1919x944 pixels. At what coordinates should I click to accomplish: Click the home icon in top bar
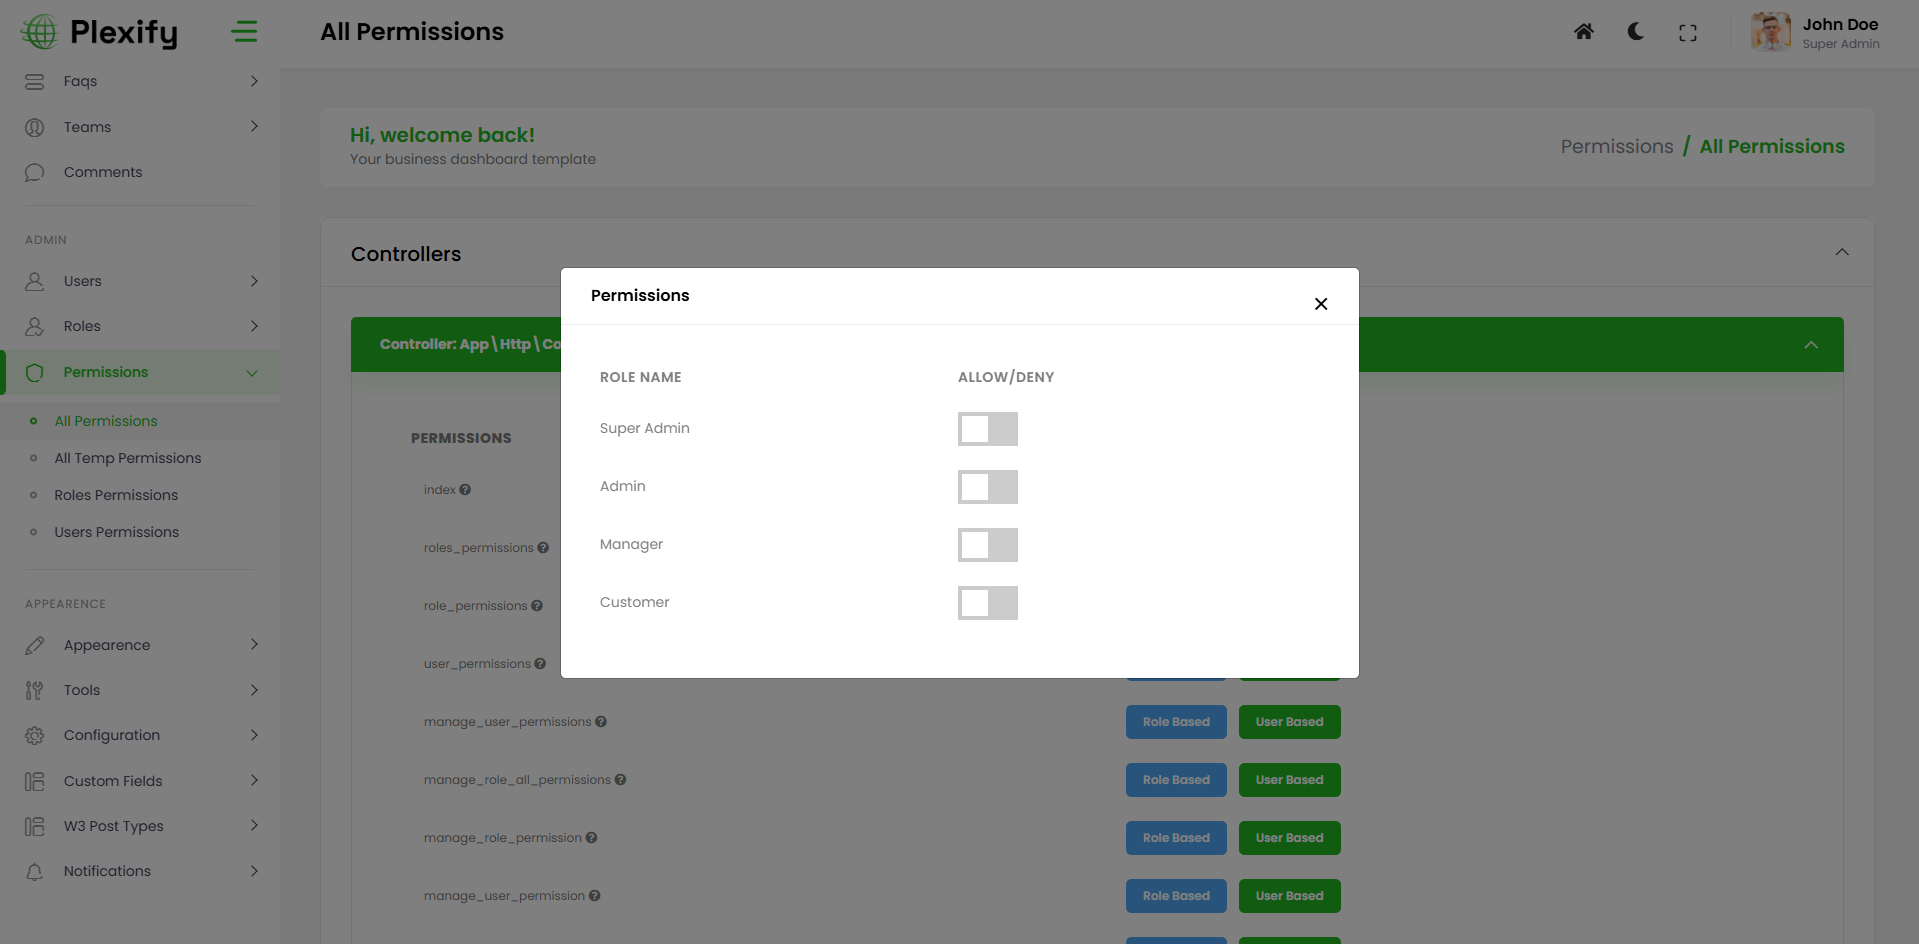(x=1583, y=32)
